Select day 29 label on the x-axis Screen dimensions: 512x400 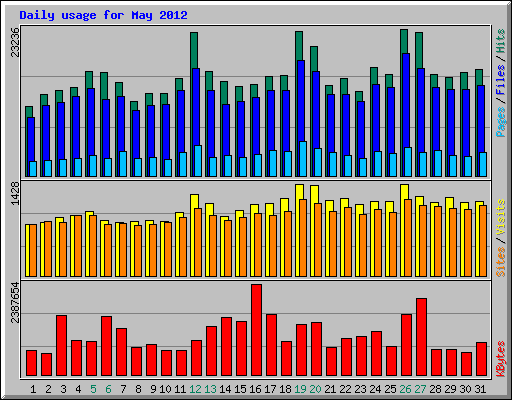[x=450, y=389]
